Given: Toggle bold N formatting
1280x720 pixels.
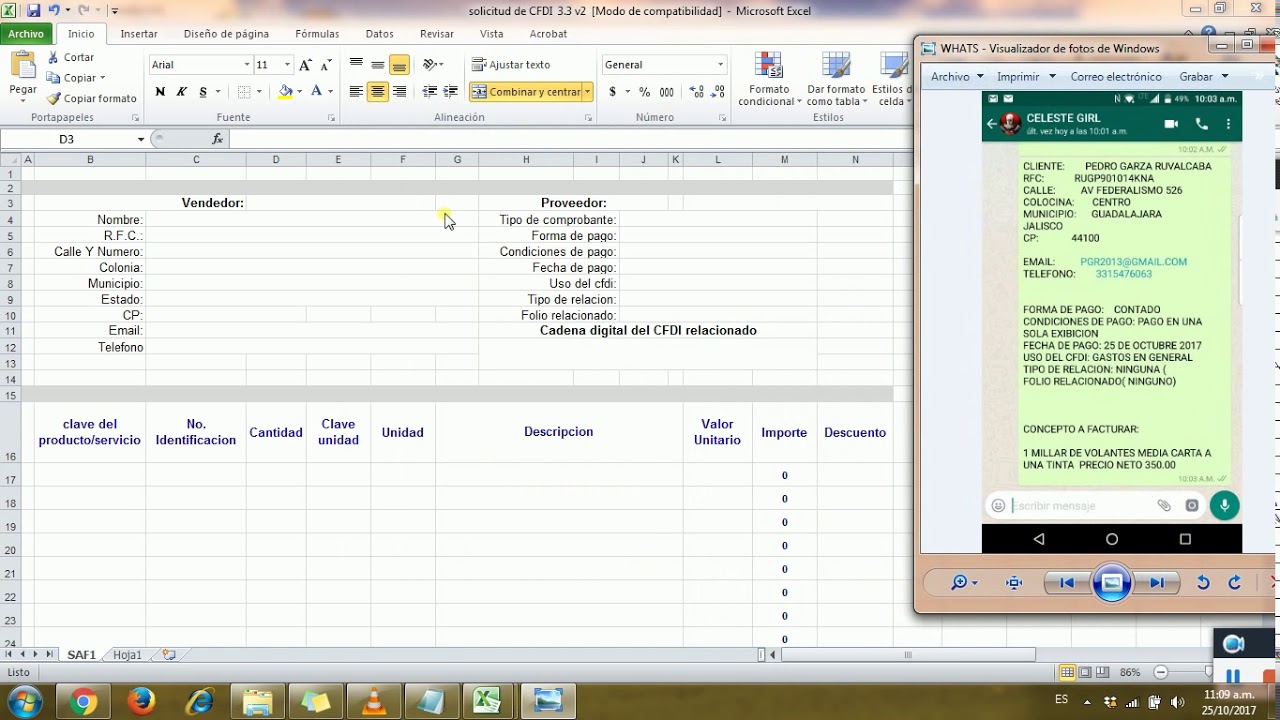Looking at the screenshot, I should coord(160,92).
